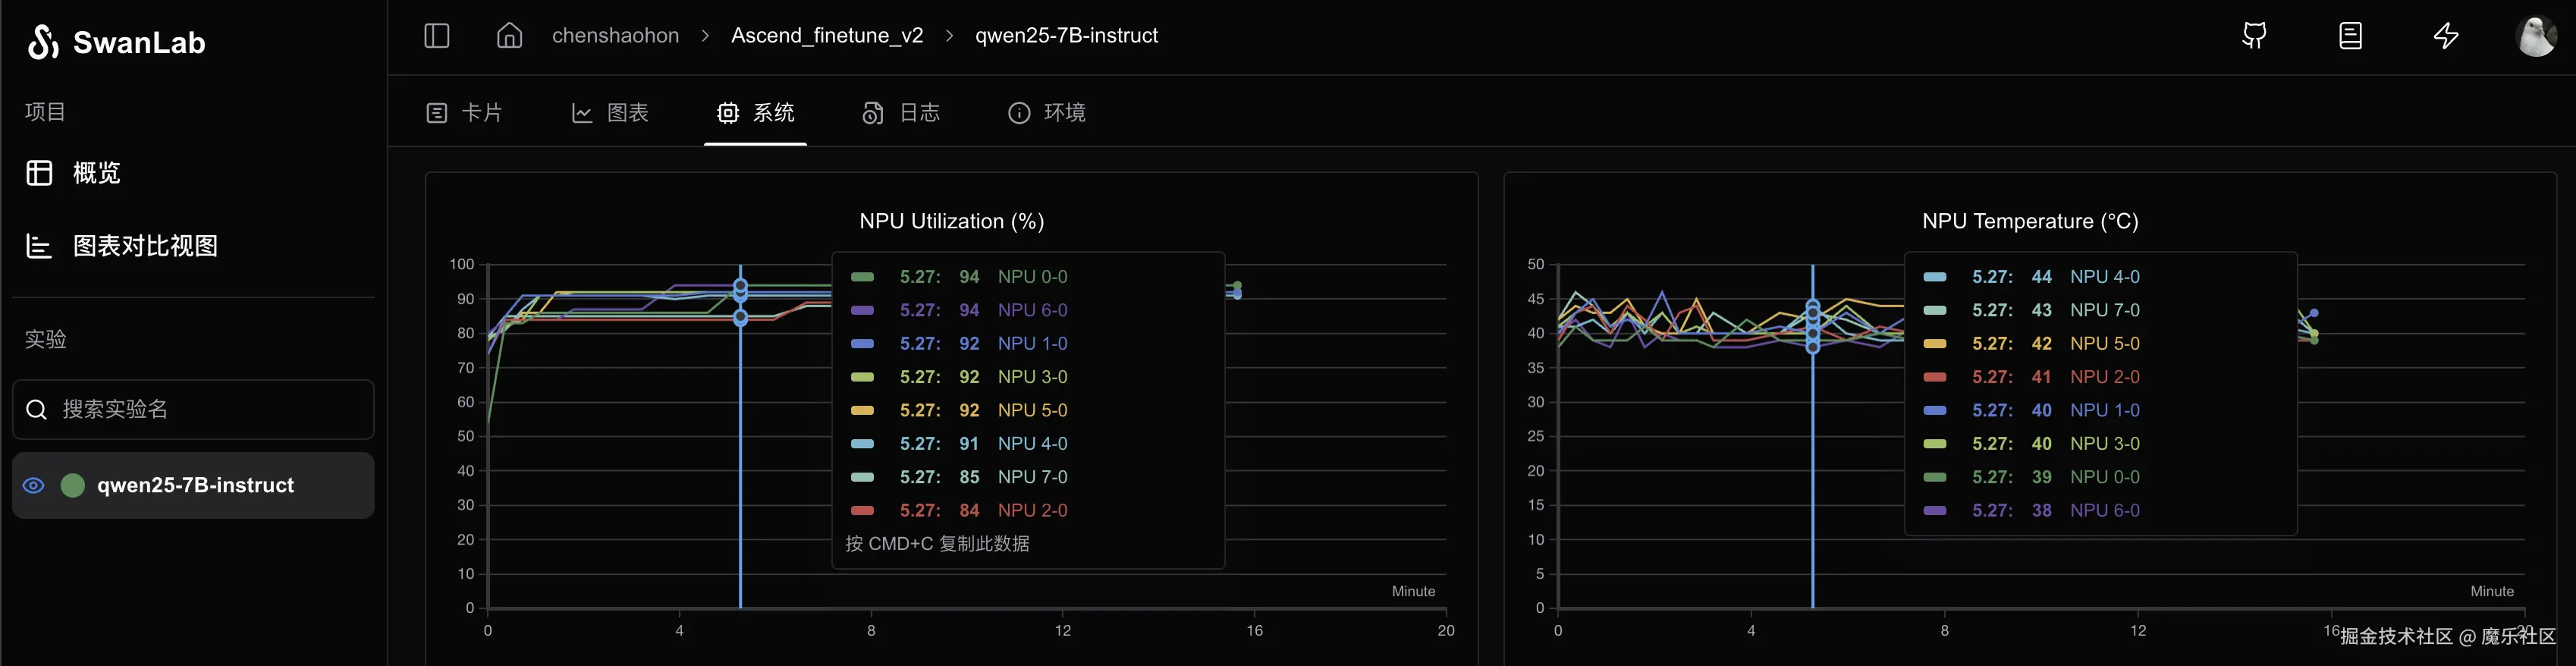Click the NPU 0-0 row in temperature tooltip
The image size is (2576, 666).
coord(2031,477)
